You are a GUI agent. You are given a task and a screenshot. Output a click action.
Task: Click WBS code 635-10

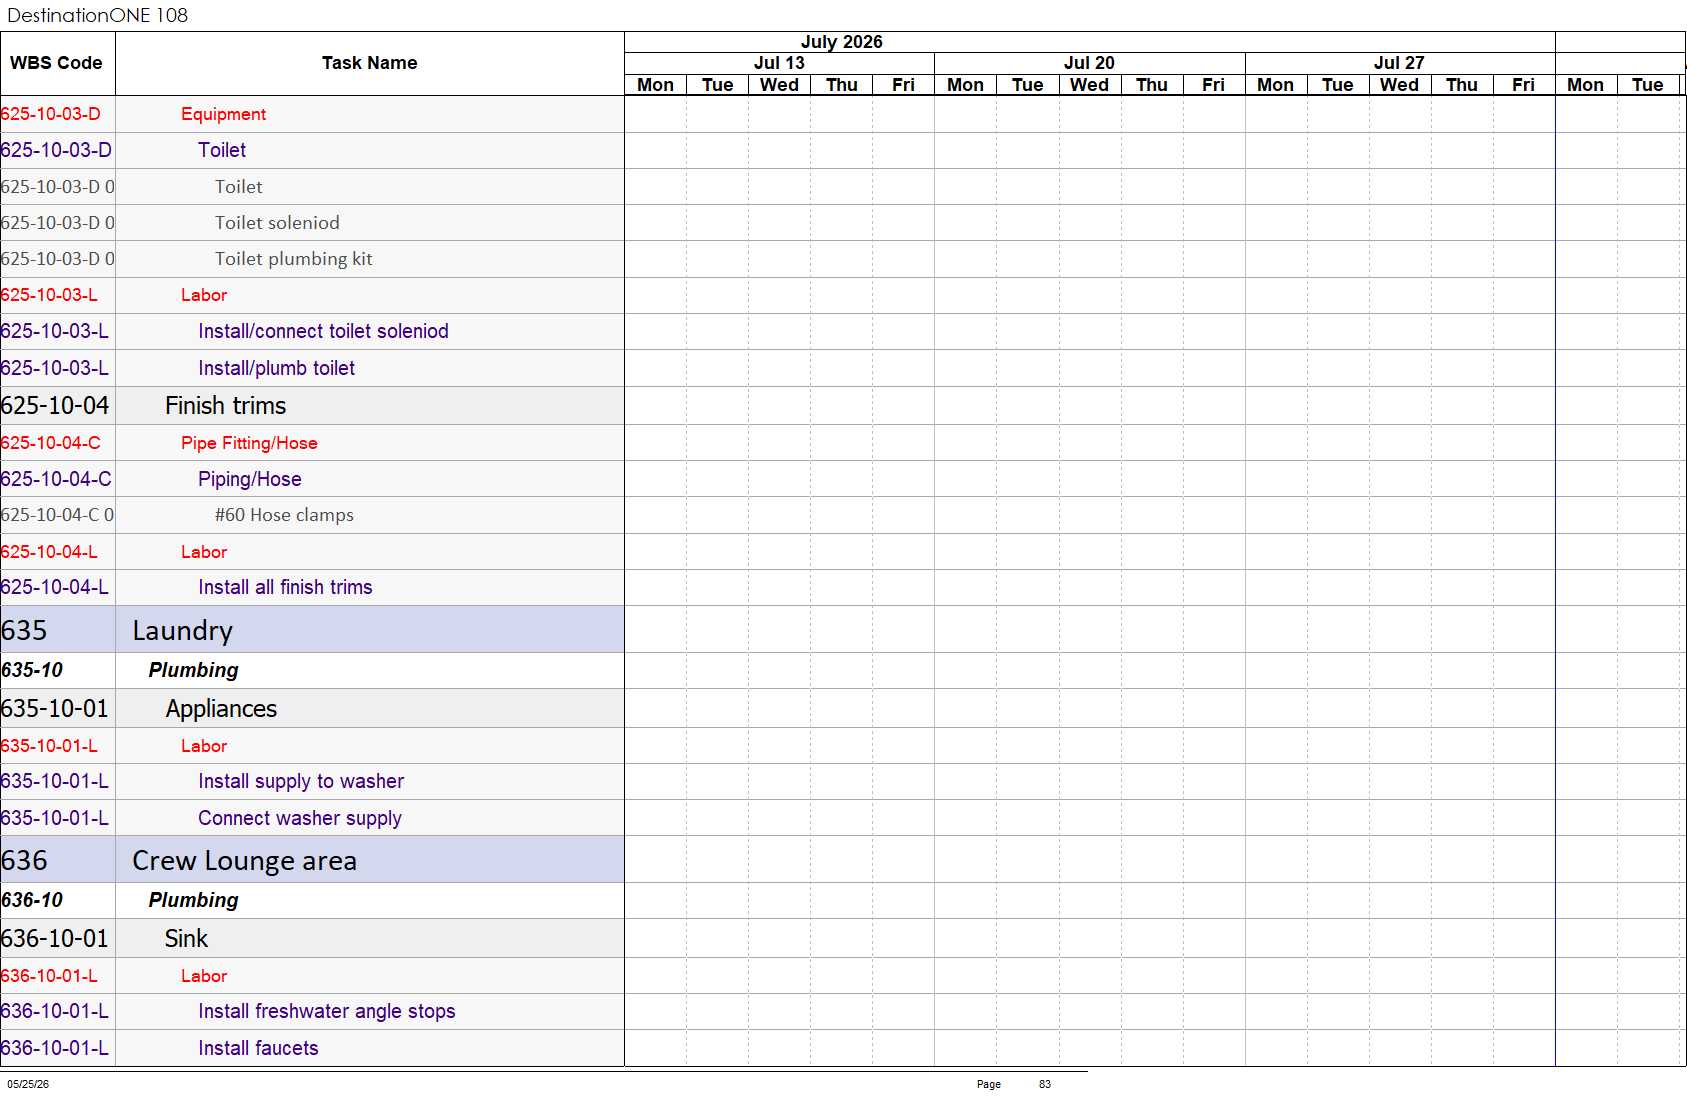(32, 670)
